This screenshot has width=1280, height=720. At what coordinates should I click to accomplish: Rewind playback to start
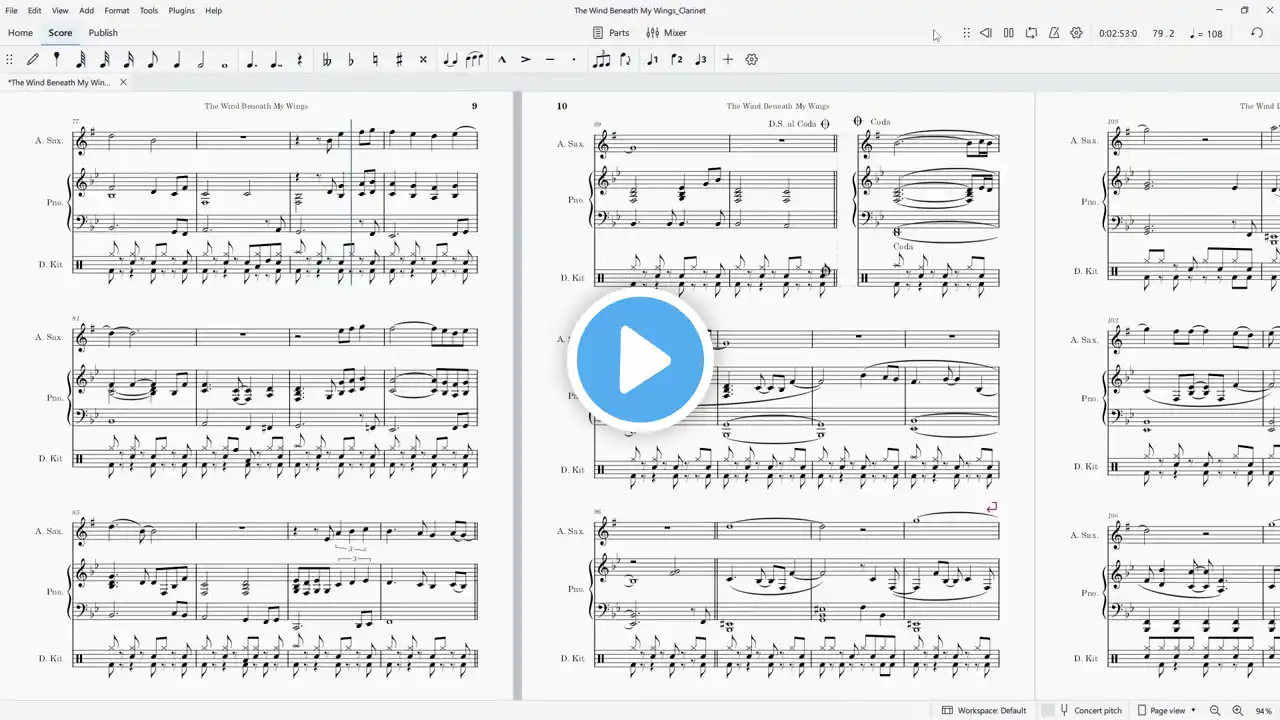(x=986, y=33)
